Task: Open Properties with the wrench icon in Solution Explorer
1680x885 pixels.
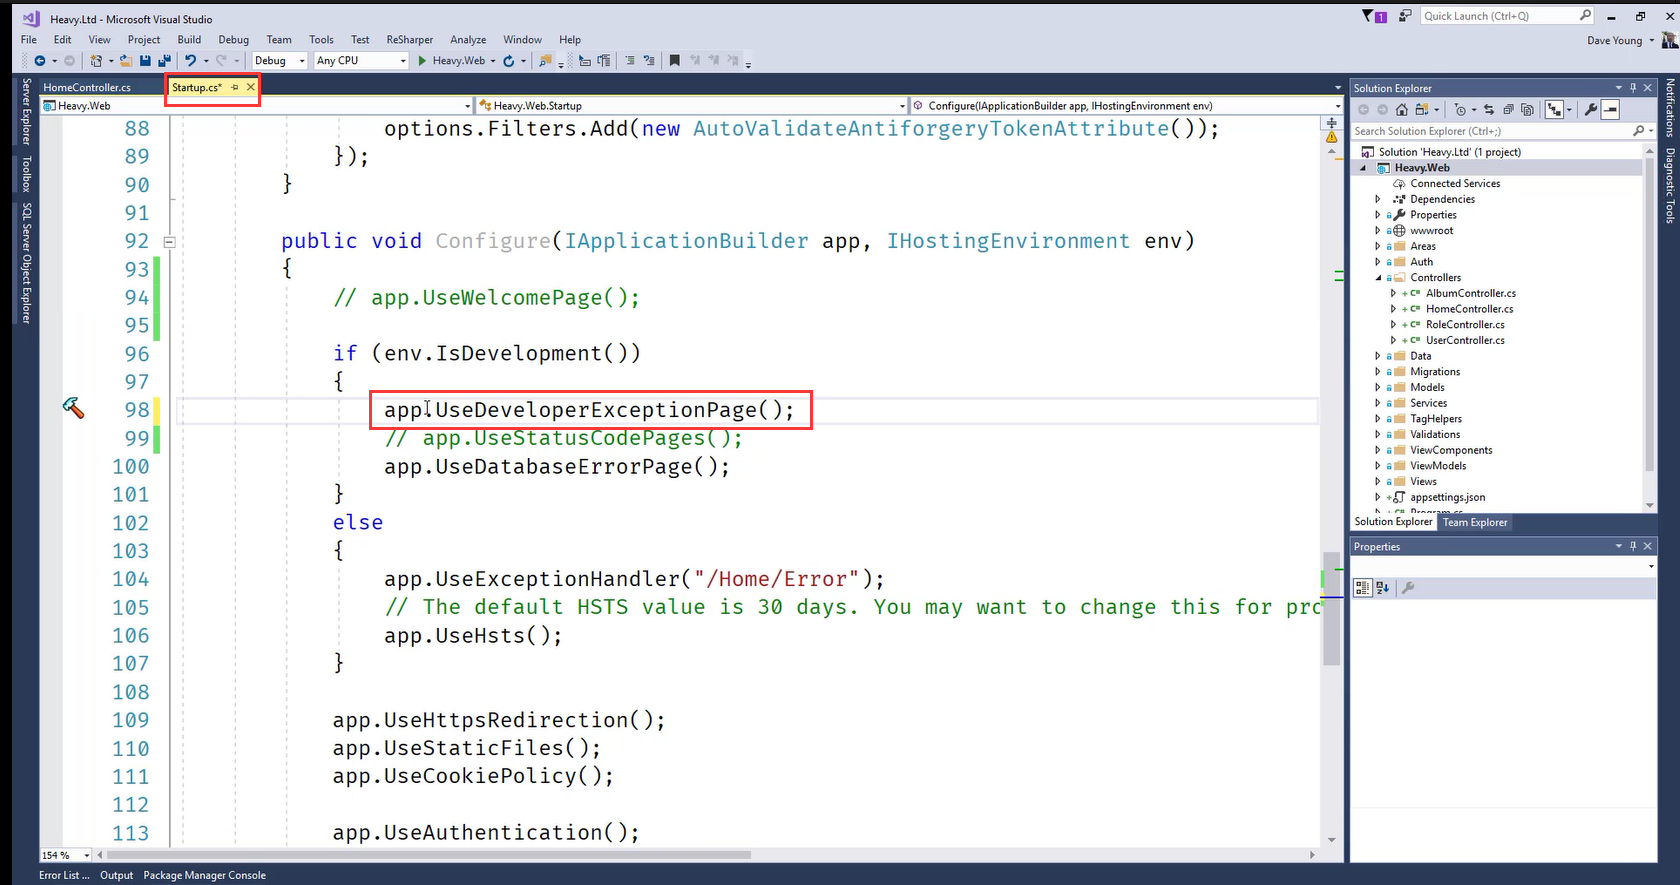Action: point(1591,110)
